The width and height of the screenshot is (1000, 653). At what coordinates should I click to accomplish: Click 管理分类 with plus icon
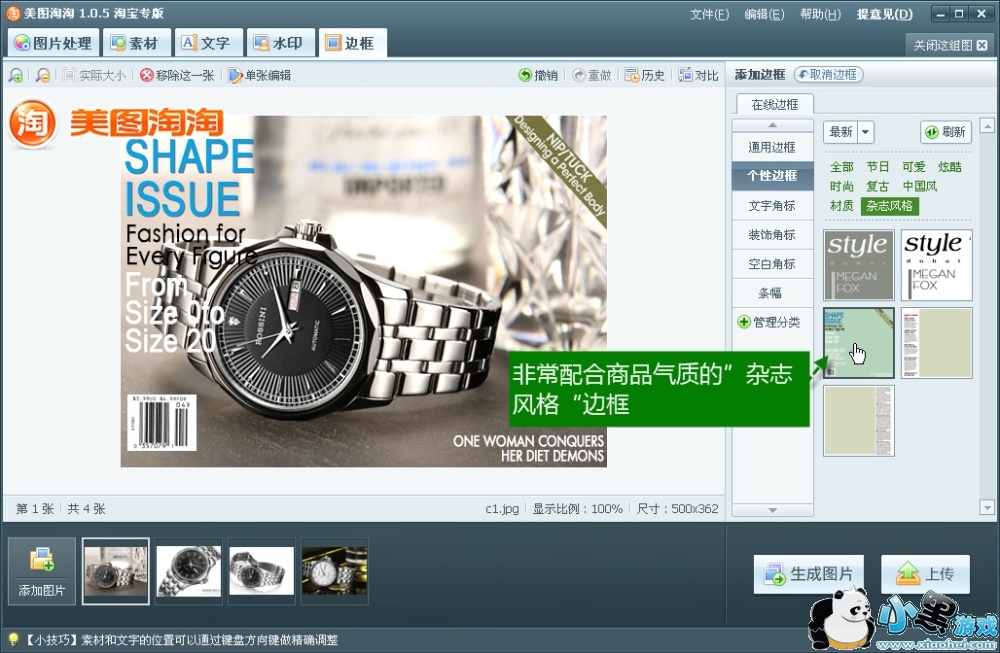[x=768, y=322]
